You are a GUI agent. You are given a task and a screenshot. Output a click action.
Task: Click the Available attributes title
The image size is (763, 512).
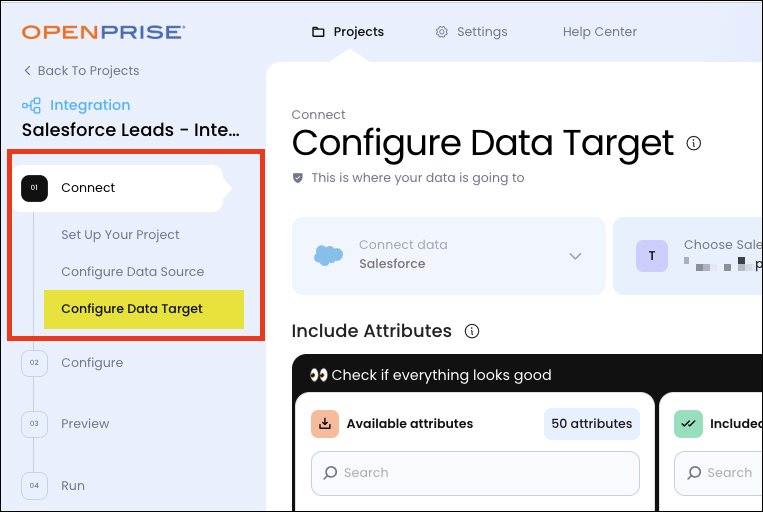(x=410, y=424)
